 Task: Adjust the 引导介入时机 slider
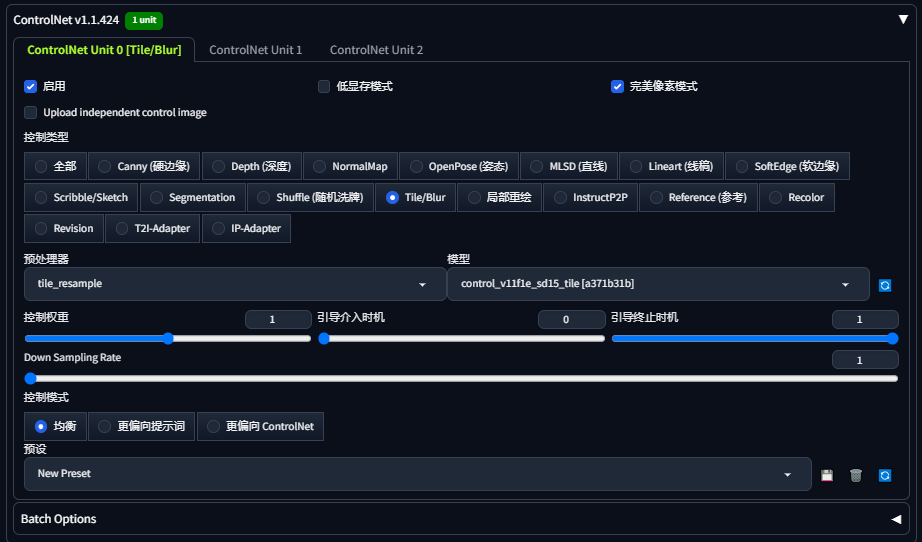(x=464, y=339)
